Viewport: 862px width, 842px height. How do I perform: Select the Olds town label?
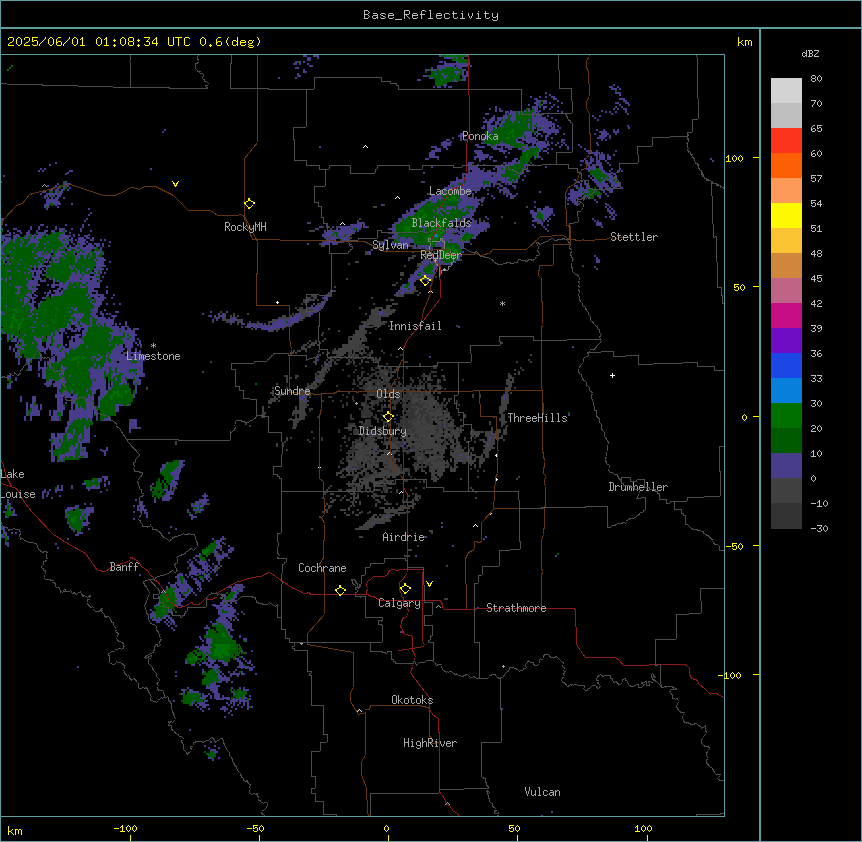[x=388, y=394]
